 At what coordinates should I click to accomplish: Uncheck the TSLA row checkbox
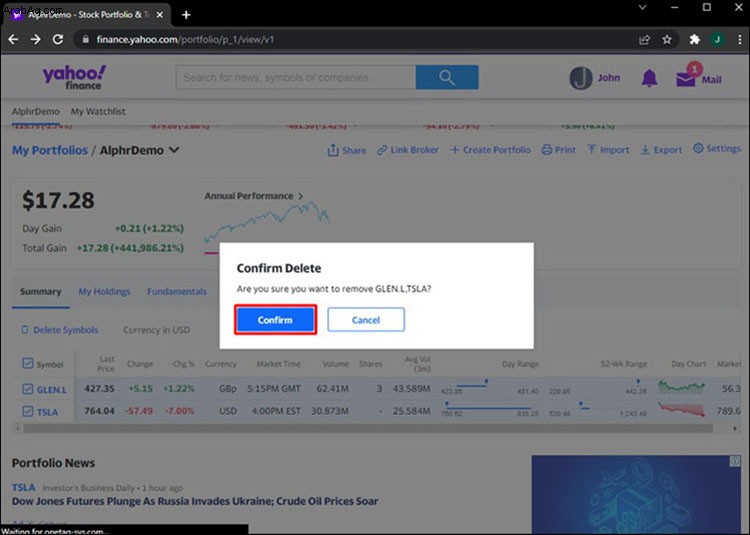(x=28, y=411)
